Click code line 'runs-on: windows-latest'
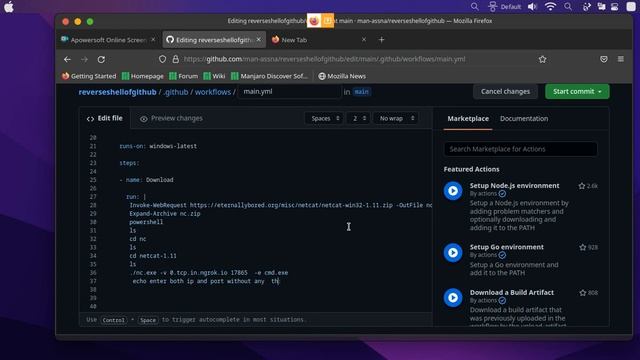Screen dimensions: 640x360 158,146
